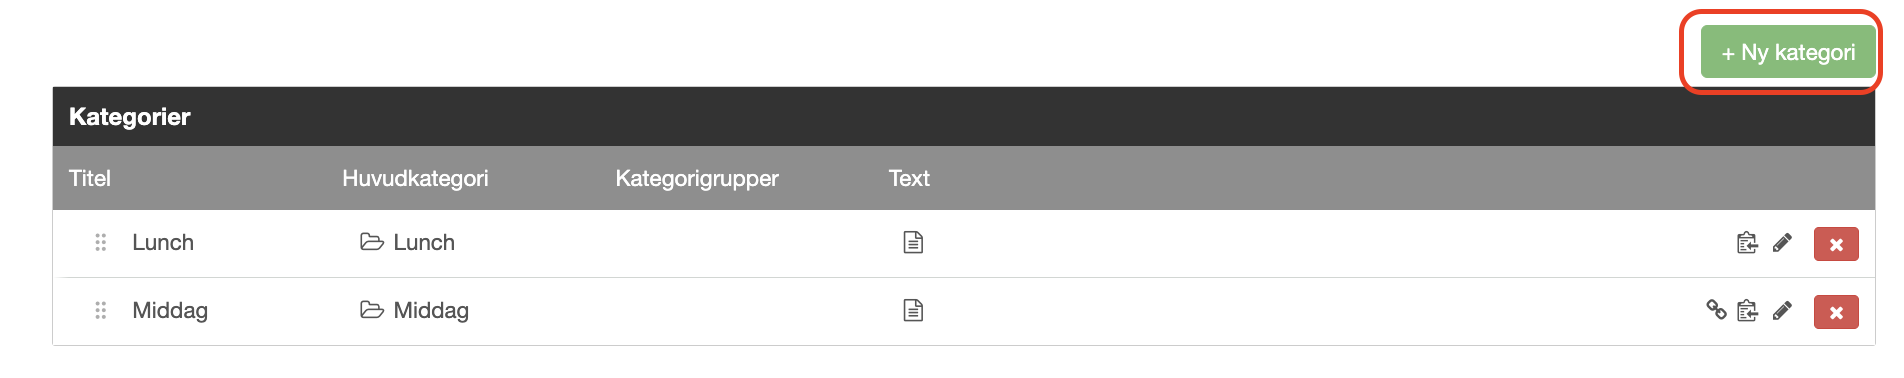This screenshot has width=1904, height=378.
Task: Click the chain link icon for Middag
Action: (1716, 310)
